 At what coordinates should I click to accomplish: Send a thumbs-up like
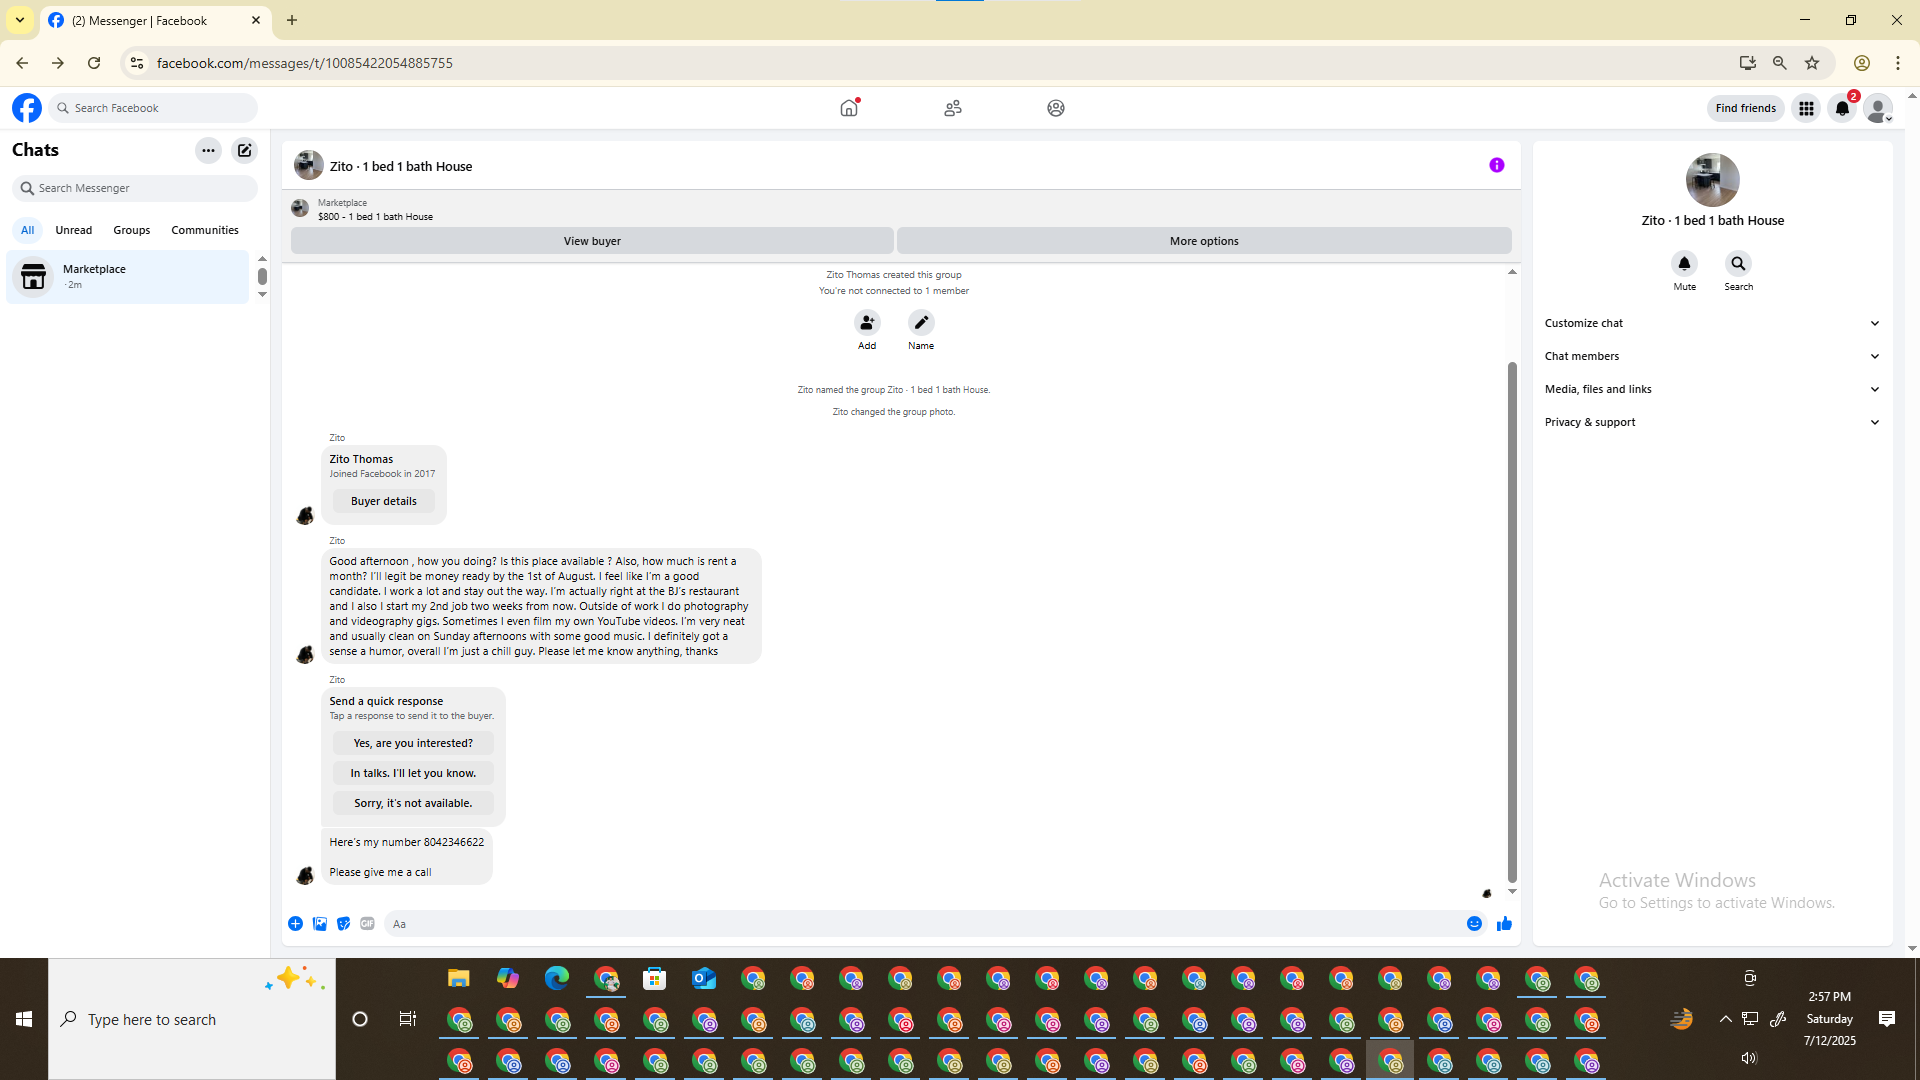coord(1504,924)
